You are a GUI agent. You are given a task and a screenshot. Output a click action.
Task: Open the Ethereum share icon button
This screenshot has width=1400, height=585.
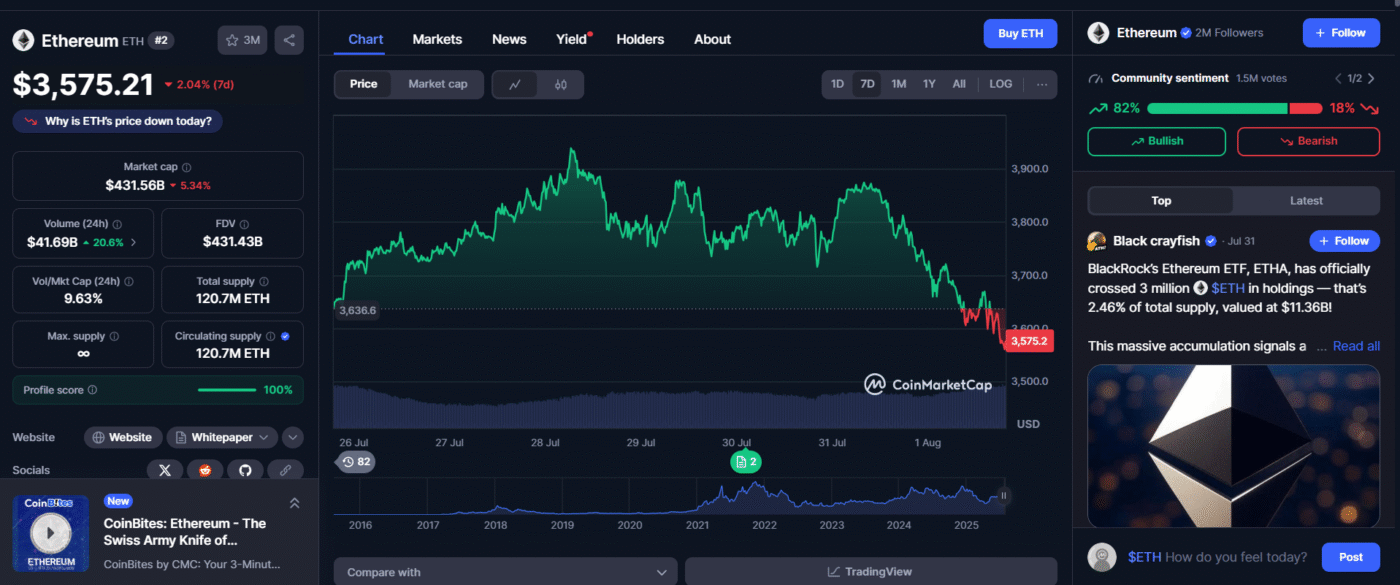pos(289,40)
